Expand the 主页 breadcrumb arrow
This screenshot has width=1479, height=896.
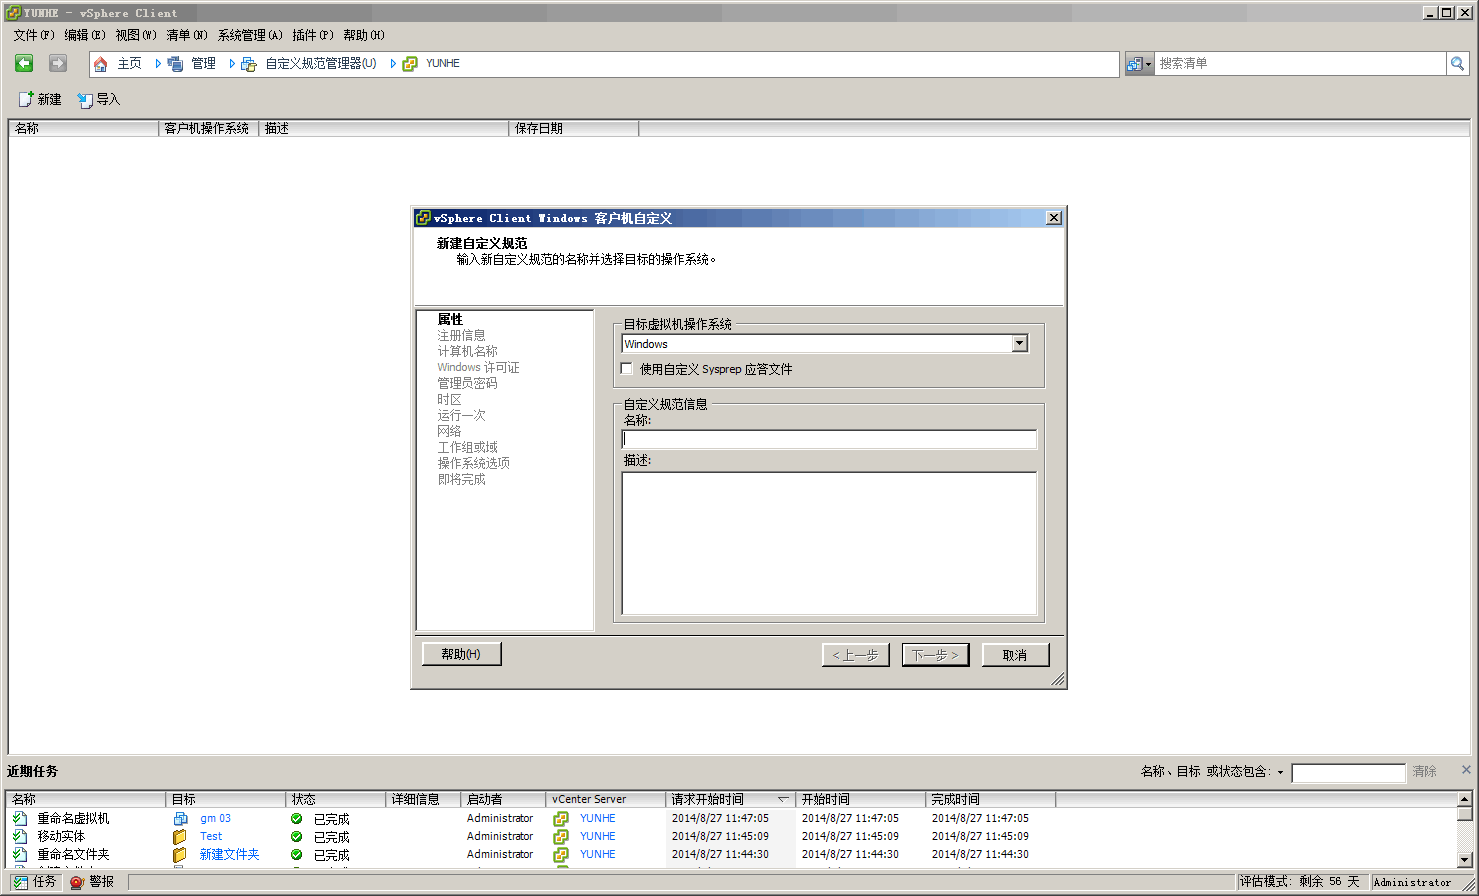coord(158,63)
